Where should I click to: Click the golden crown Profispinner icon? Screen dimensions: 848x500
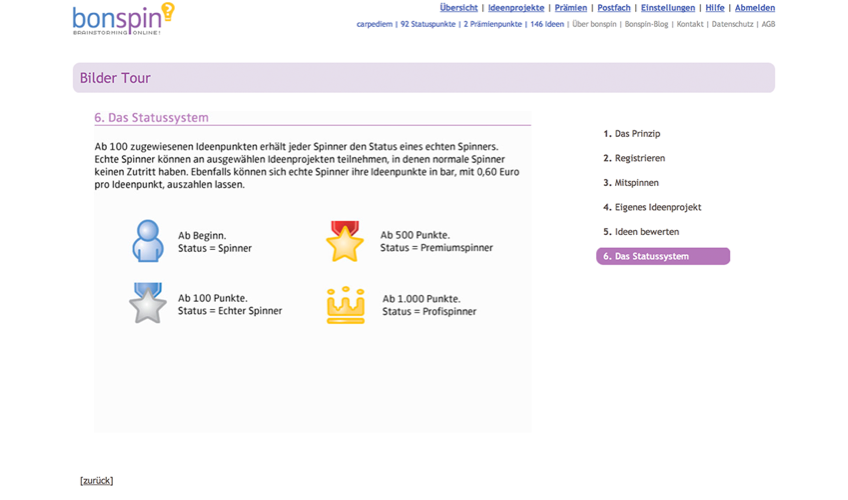[x=345, y=305]
